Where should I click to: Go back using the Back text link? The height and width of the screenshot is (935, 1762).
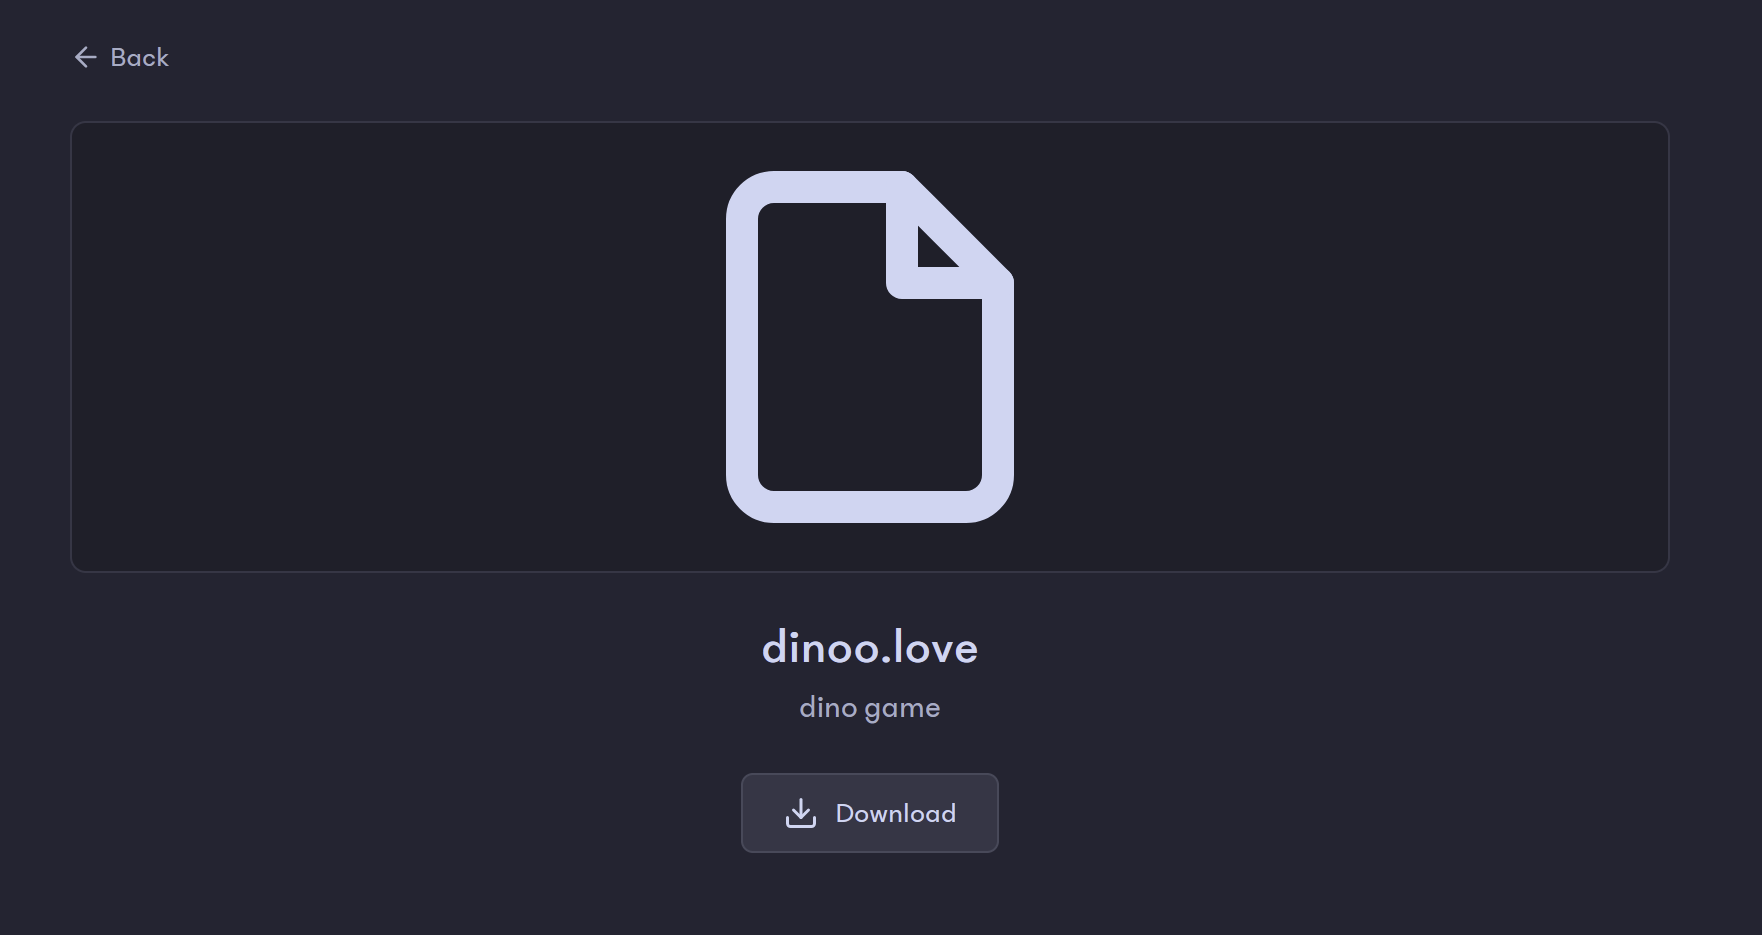139,57
